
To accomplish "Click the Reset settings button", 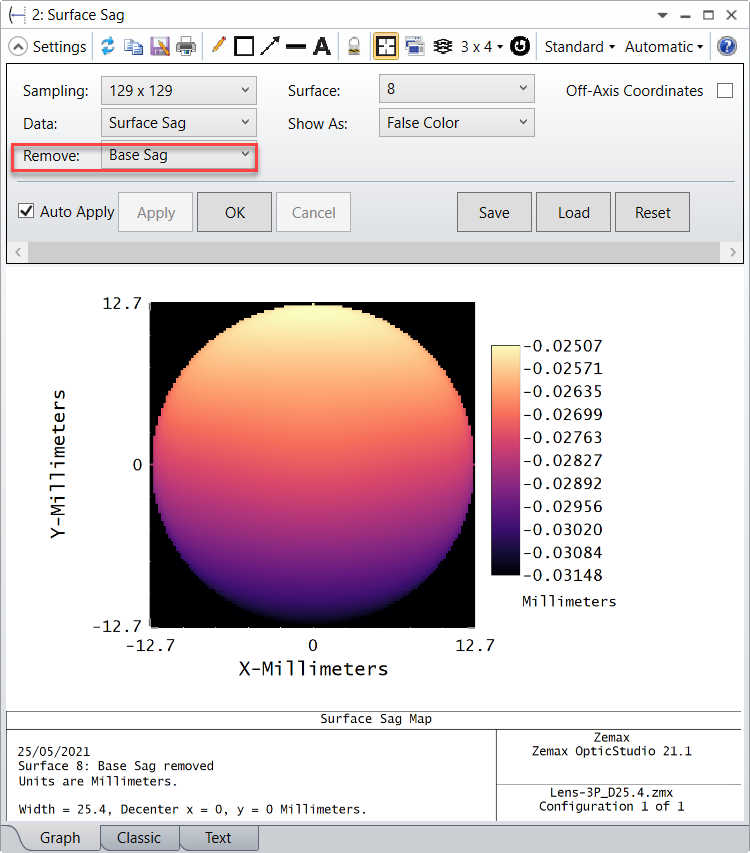I will 653,212.
